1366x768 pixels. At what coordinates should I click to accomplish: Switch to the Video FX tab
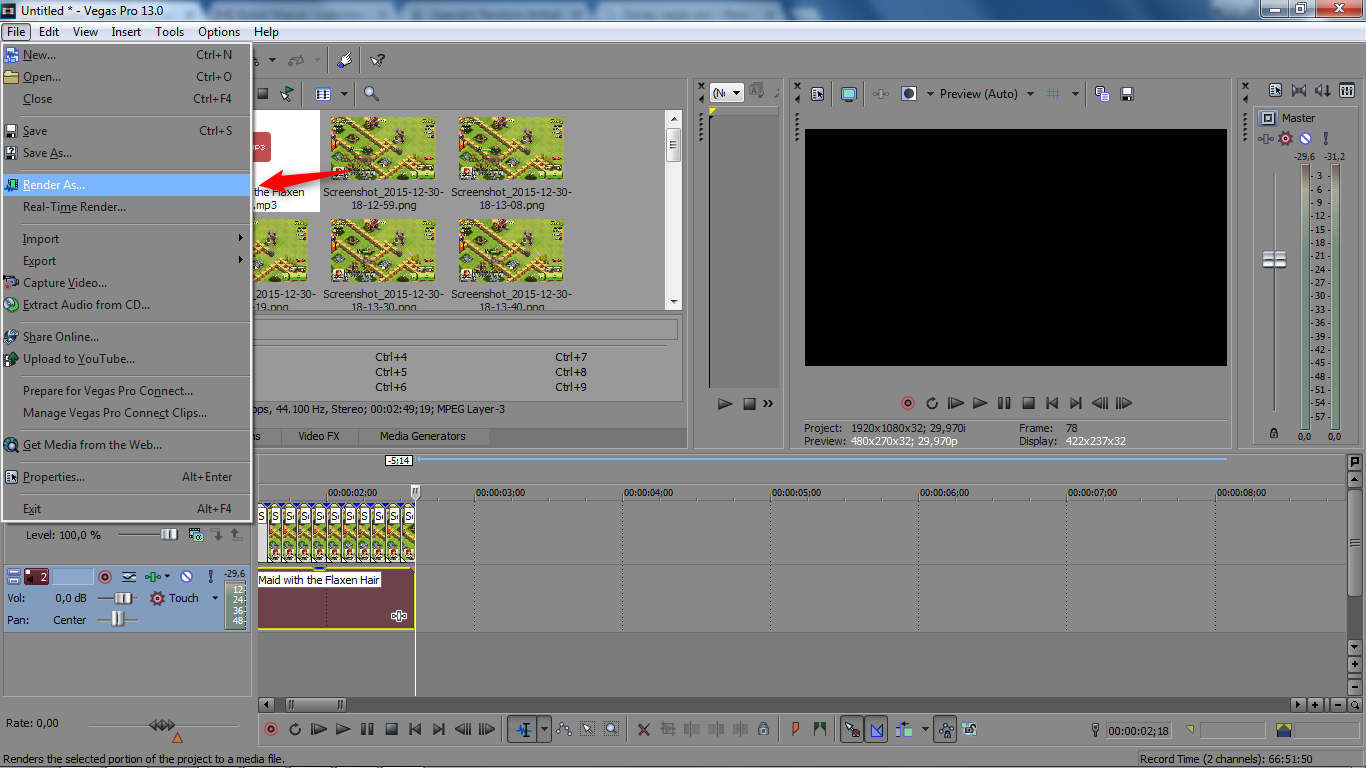[319, 436]
